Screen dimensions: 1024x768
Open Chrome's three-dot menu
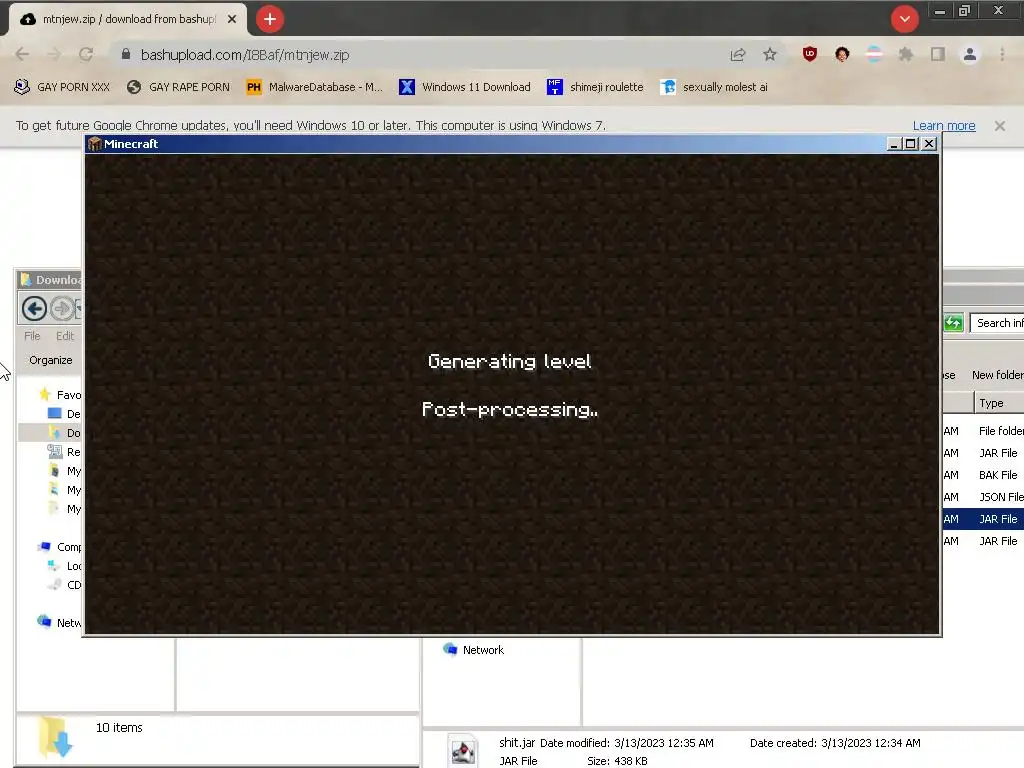(x=1002, y=55)
